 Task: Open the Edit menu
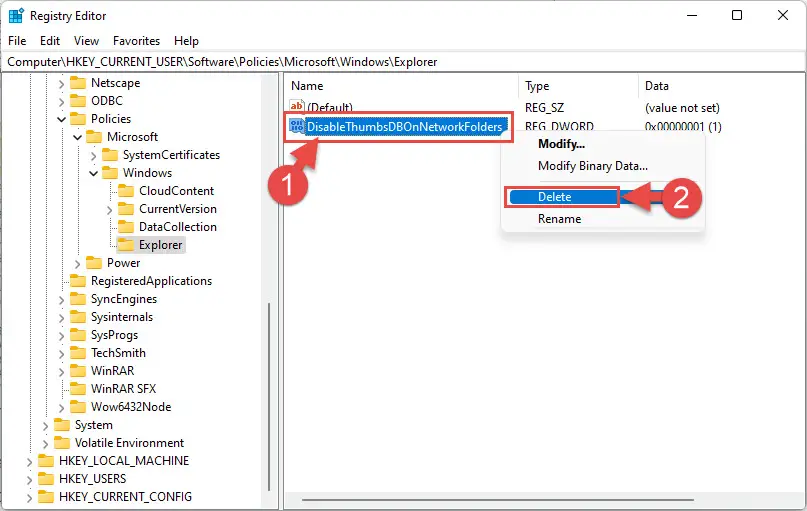(50, 41)
